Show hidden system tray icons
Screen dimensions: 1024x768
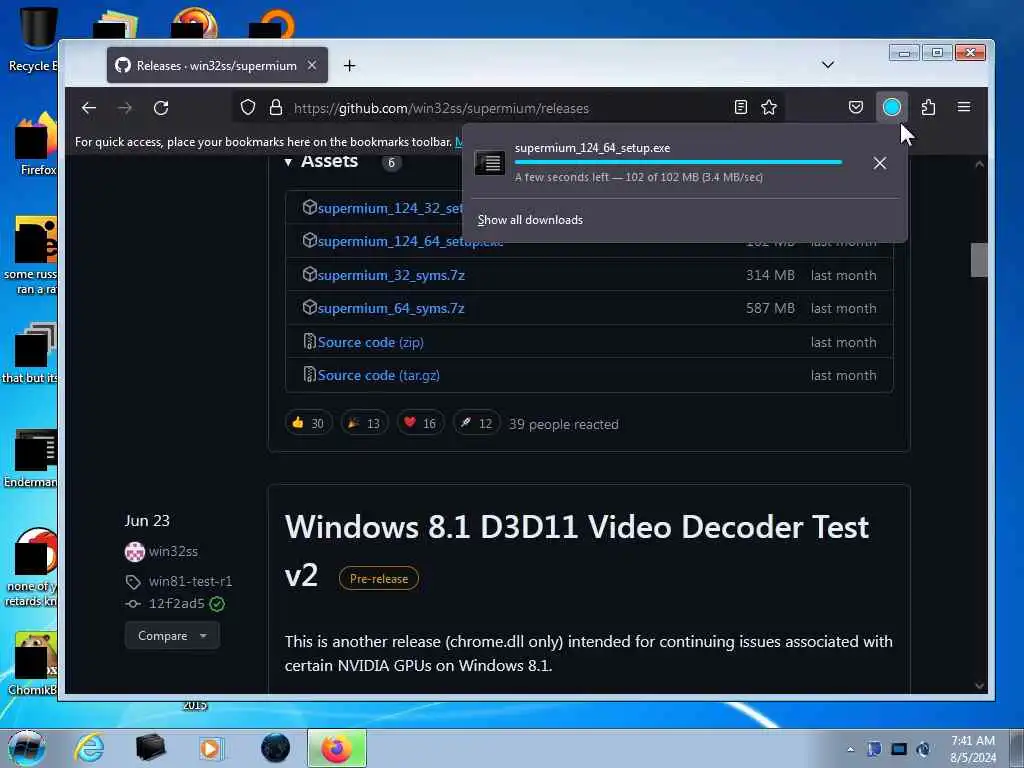click(850, 749)
